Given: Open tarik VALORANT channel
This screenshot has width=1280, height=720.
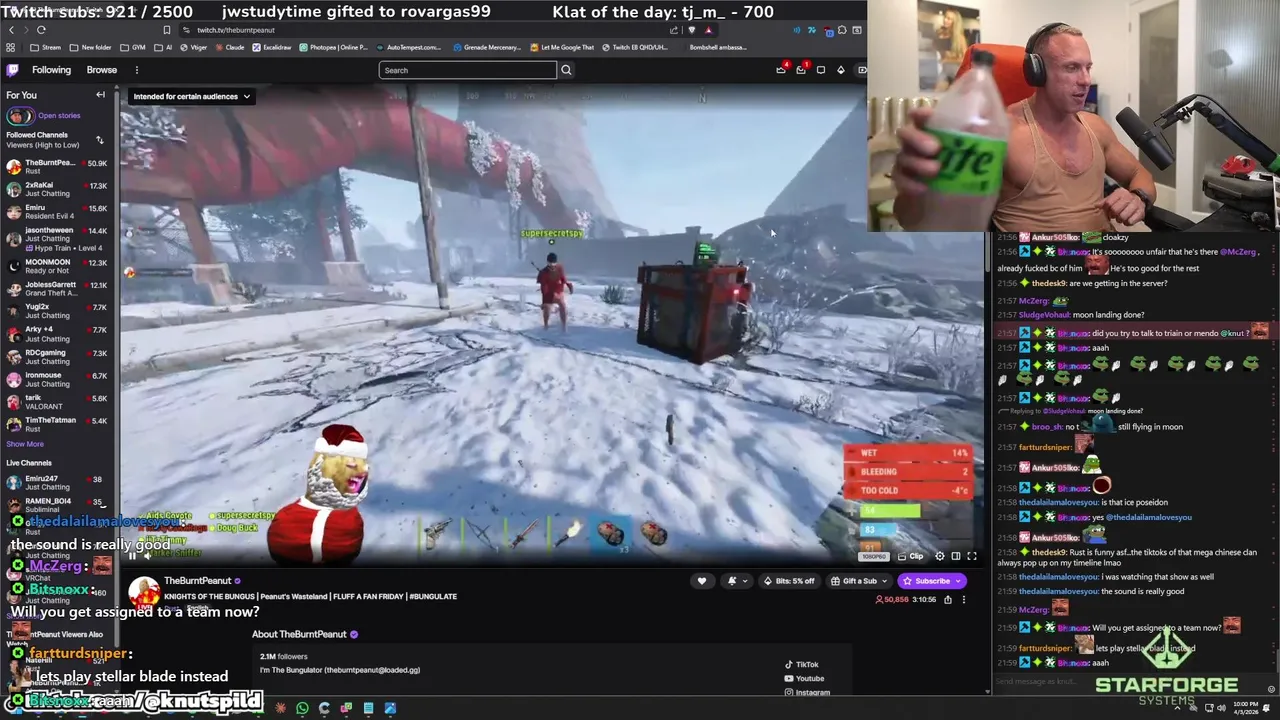Looking at the screenshot, I should 57,402.
